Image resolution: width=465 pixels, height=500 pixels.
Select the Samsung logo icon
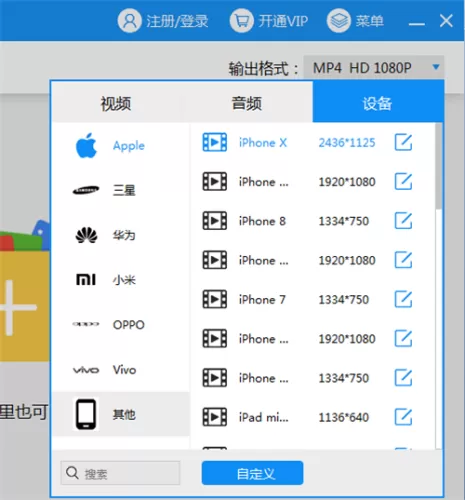(86, 190)
